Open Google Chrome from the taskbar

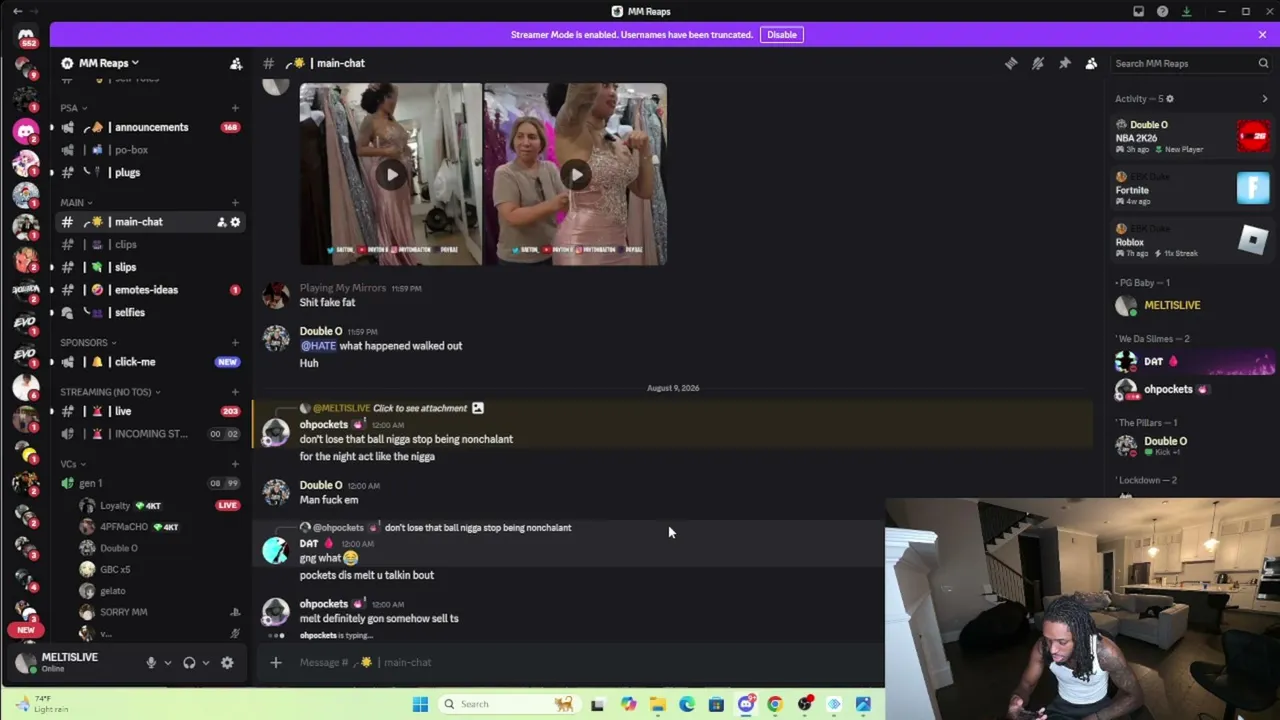(775, 704)
